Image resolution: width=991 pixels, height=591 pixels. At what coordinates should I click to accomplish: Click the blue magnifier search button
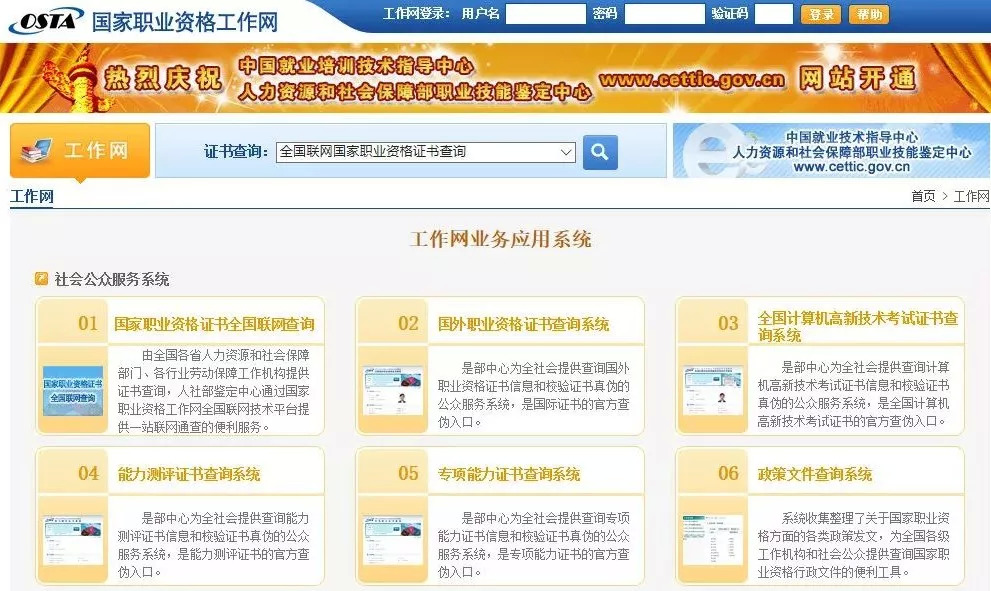pyautogui.click(x=600, y=152)
